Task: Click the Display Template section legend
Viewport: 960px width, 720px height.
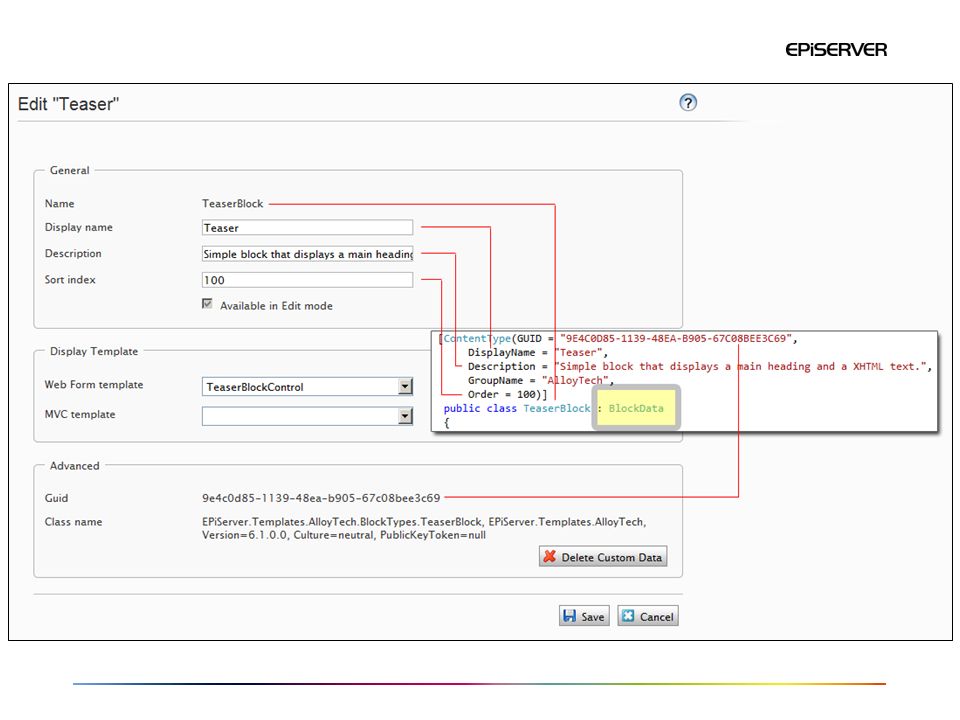Action: point(94,351)
